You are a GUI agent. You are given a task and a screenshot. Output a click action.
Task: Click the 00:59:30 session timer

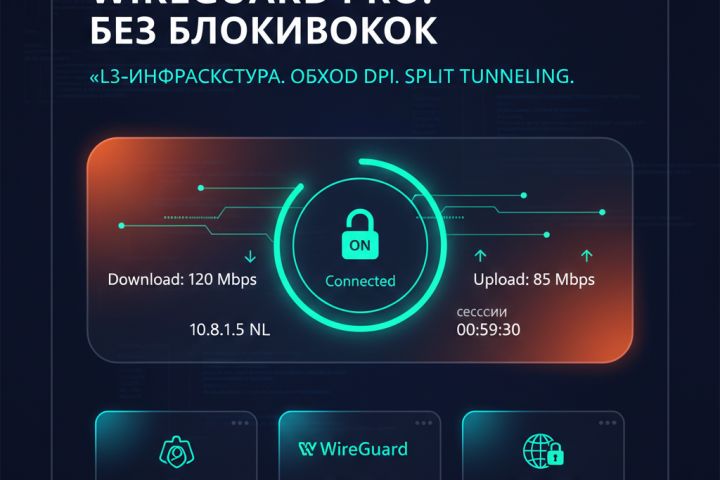point(488,329)
